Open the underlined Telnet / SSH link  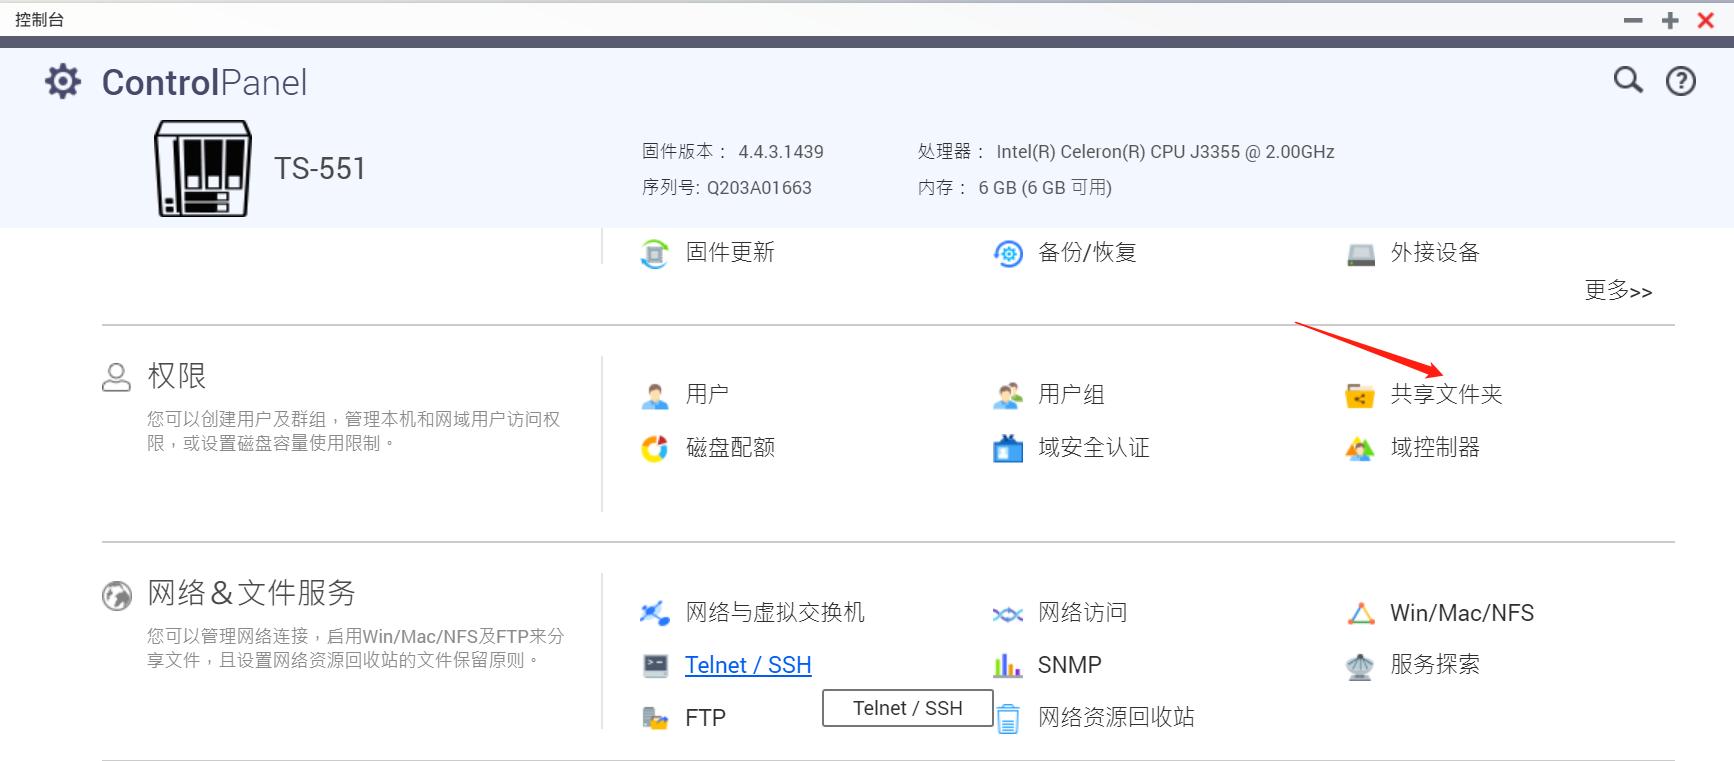coord(748,665)
